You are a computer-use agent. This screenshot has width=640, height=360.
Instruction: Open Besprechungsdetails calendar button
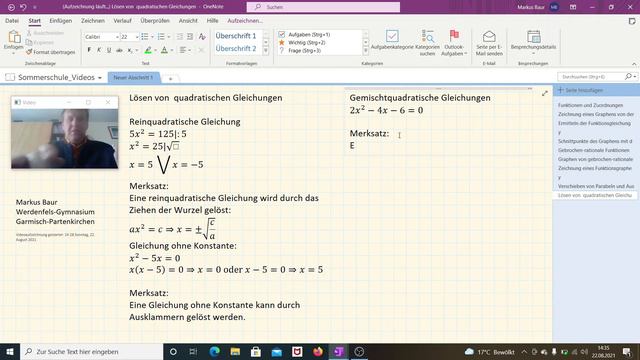tap(533, 42)
